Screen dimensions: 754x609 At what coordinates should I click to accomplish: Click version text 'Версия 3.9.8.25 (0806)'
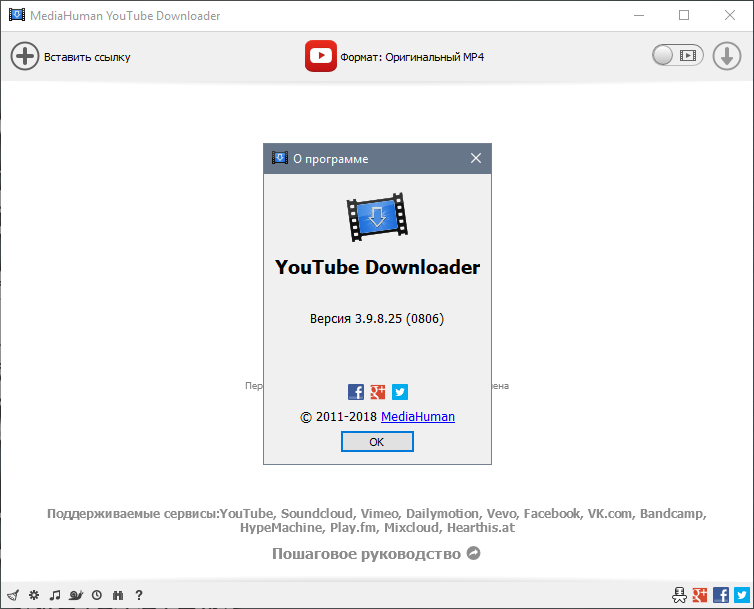coord(377,318)
